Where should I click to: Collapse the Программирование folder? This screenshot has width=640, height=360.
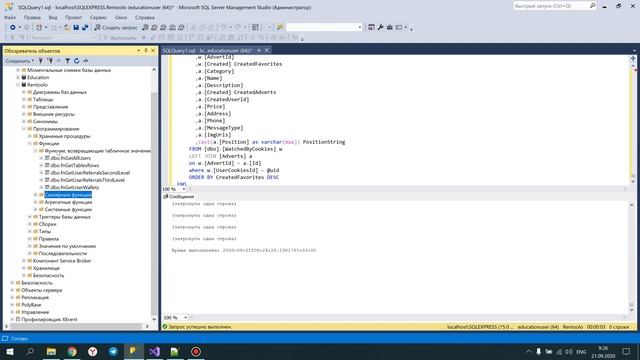click(x=24, y=129)
